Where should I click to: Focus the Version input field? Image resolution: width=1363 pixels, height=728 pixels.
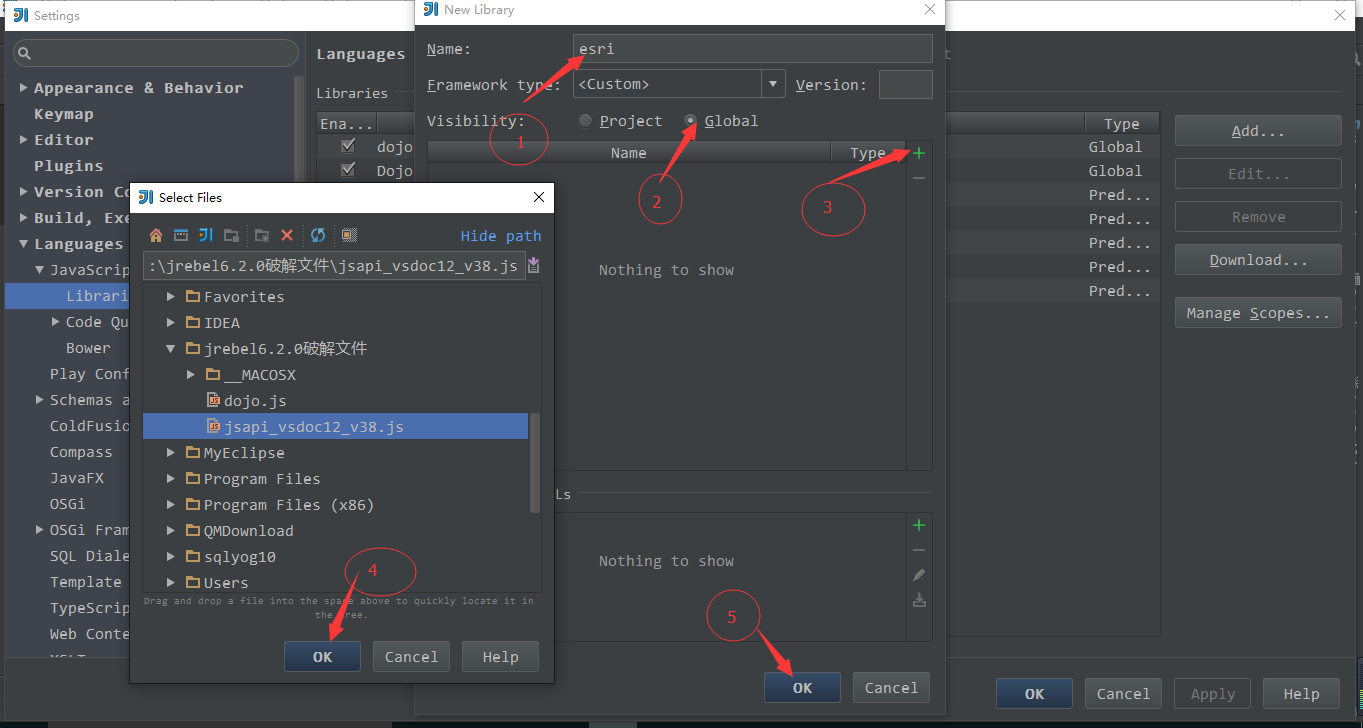(905, 85)
